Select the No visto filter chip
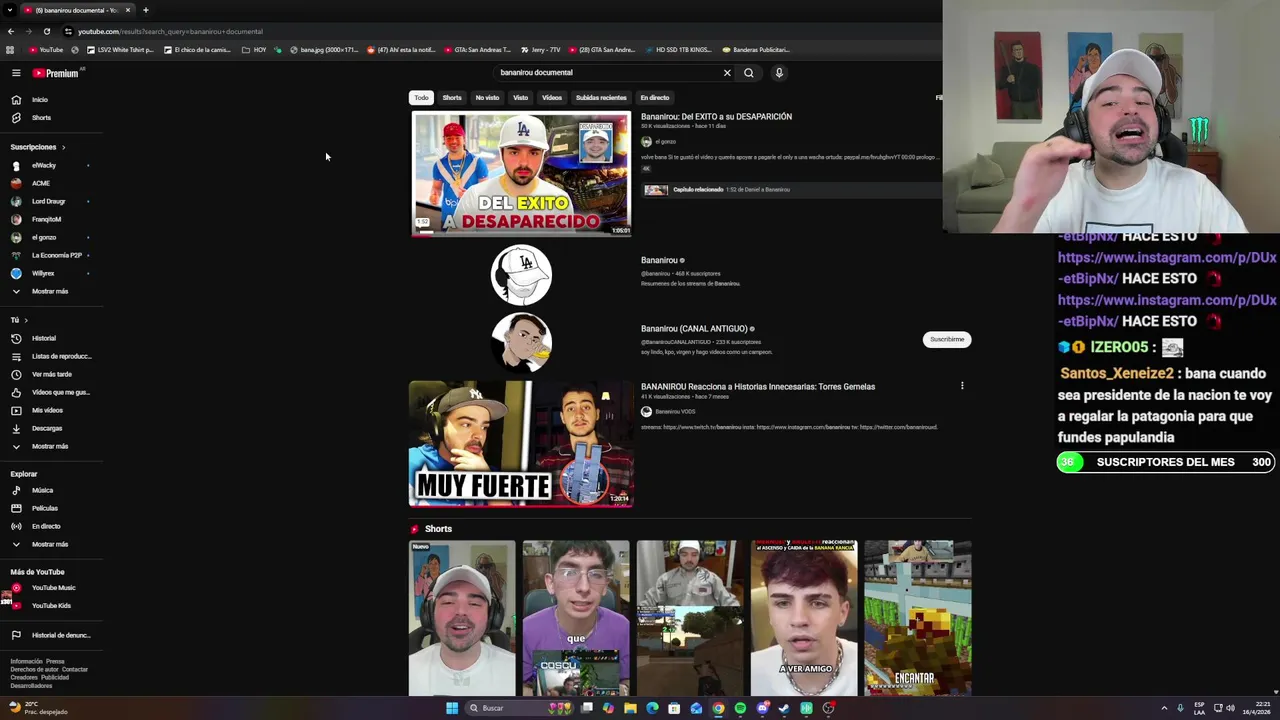 487,98
